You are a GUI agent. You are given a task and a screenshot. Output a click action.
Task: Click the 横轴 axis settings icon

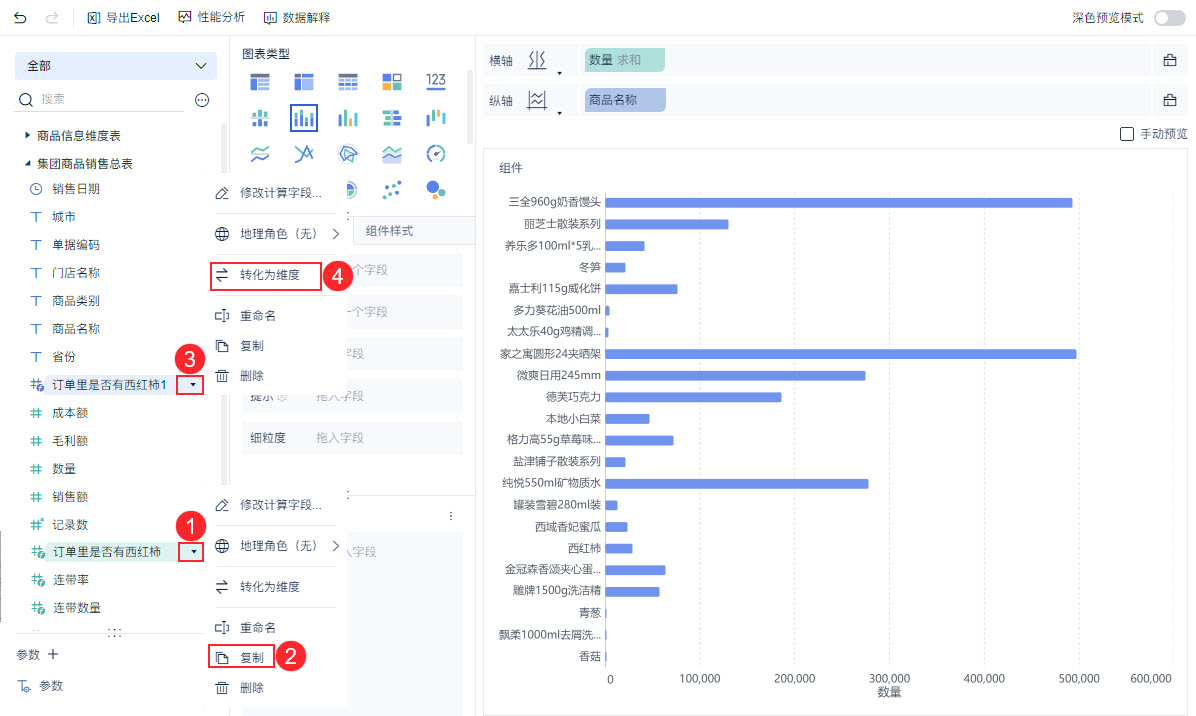pos(537,60)
